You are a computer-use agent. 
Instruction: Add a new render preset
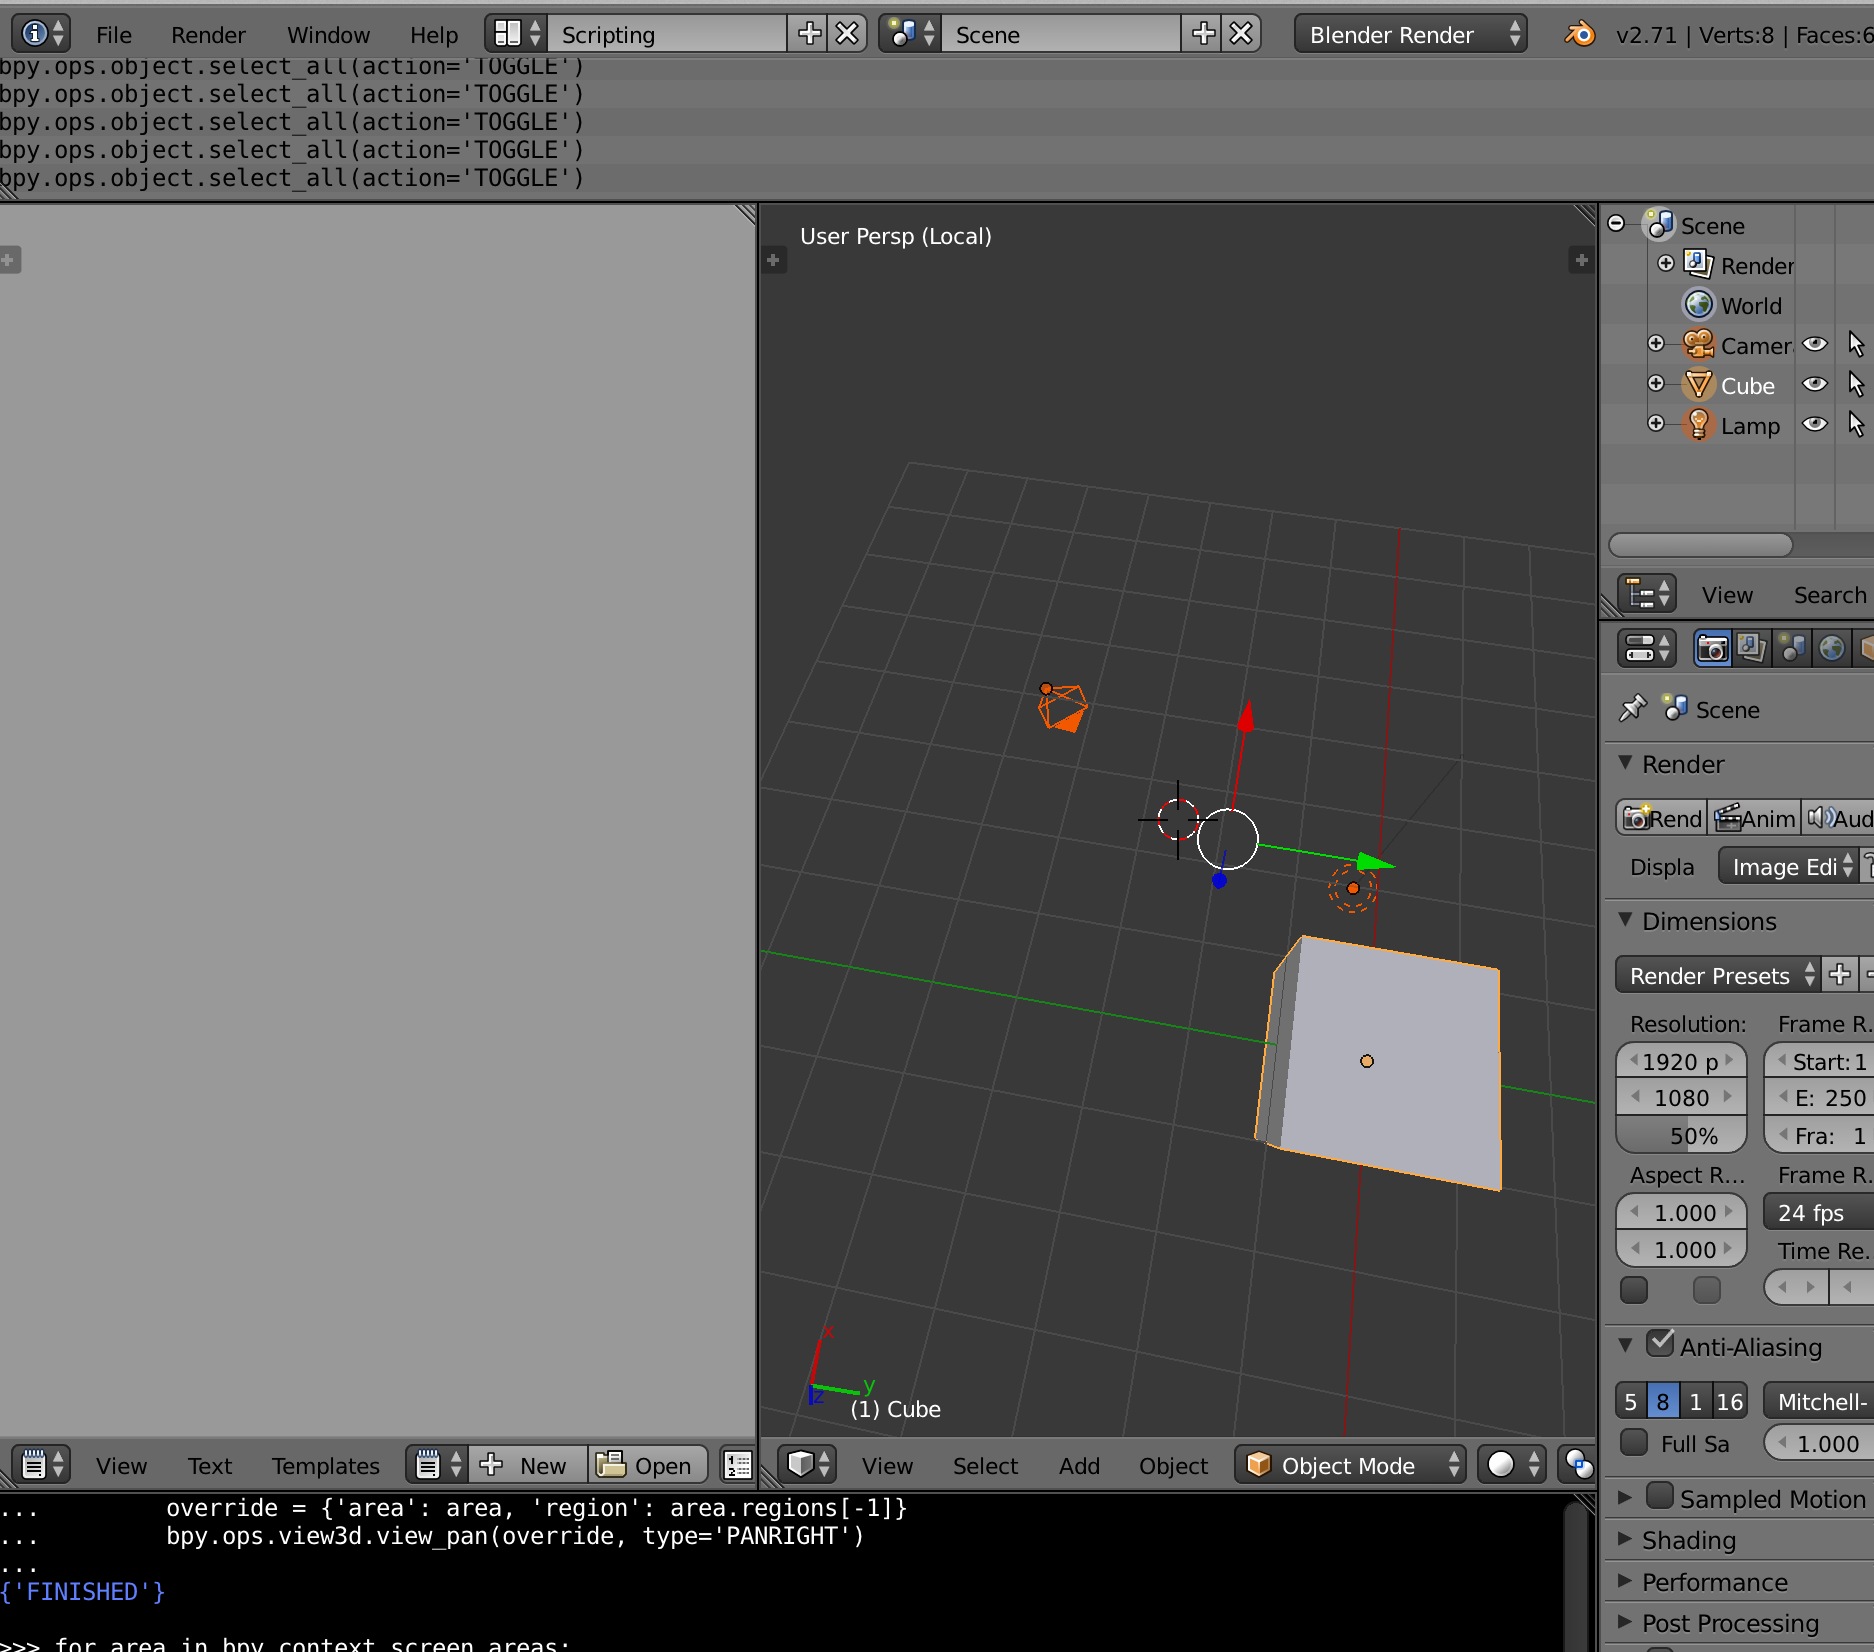click(x=1839, y=975)
